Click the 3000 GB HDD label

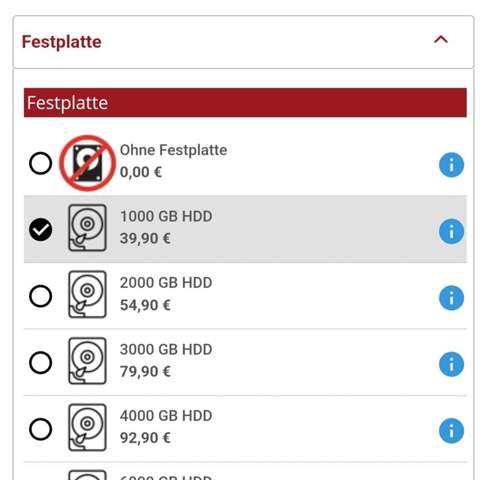click(x=166, y=349)
